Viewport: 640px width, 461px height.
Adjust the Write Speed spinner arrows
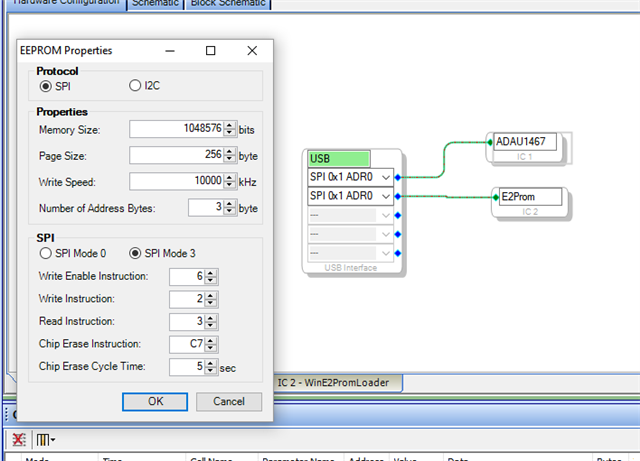click(230, 181)
